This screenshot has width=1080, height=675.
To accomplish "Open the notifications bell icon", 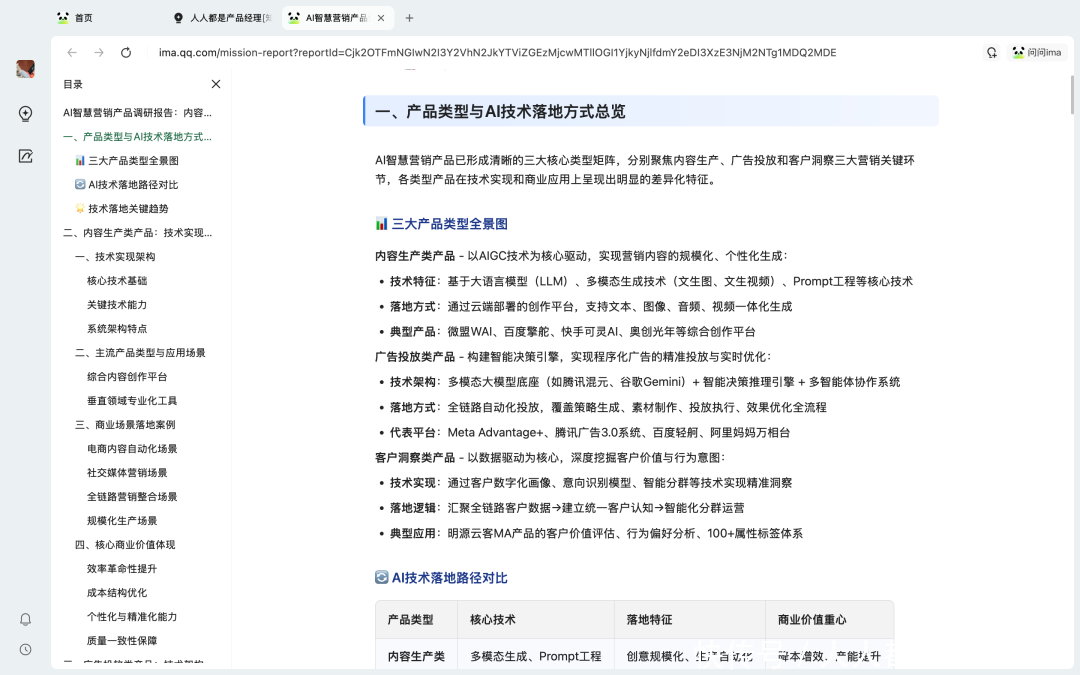I will coord(25,619).
